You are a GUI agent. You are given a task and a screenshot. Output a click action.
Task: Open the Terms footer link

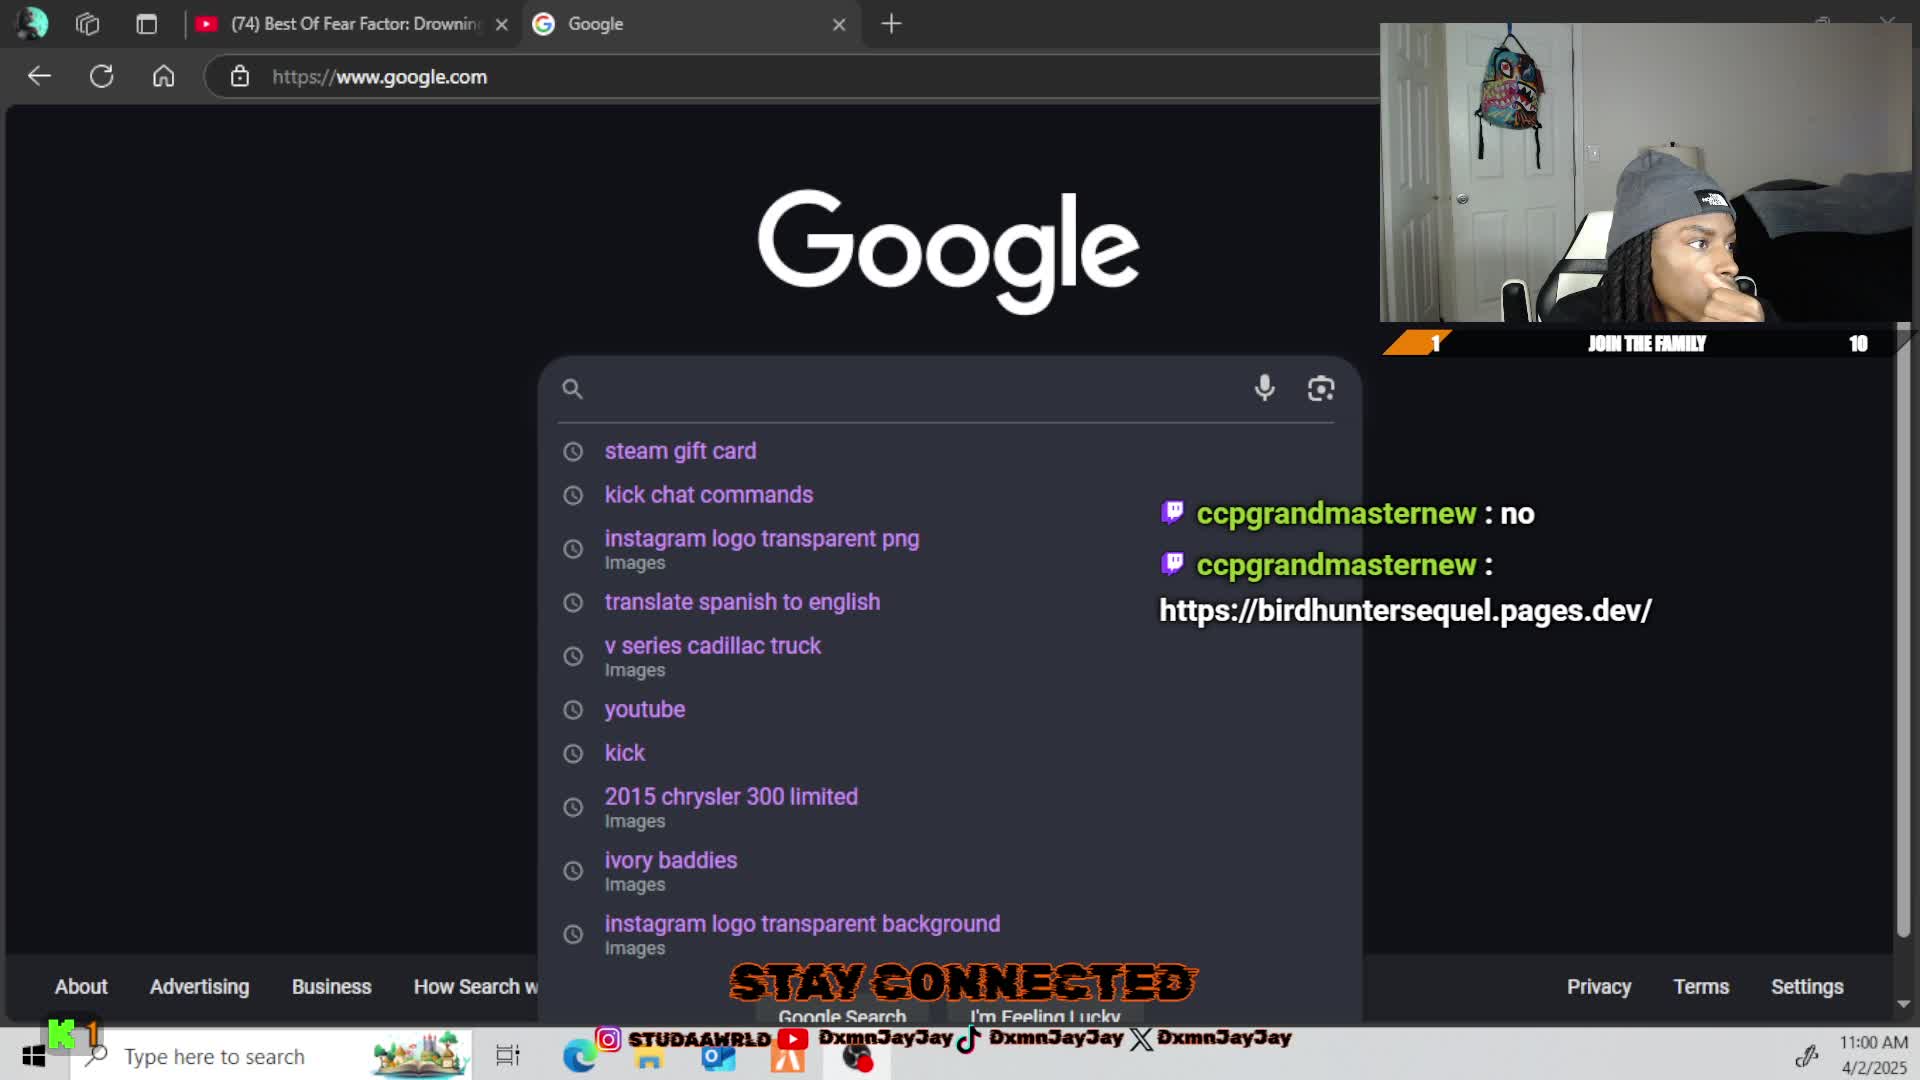(x=1701, y=987)
